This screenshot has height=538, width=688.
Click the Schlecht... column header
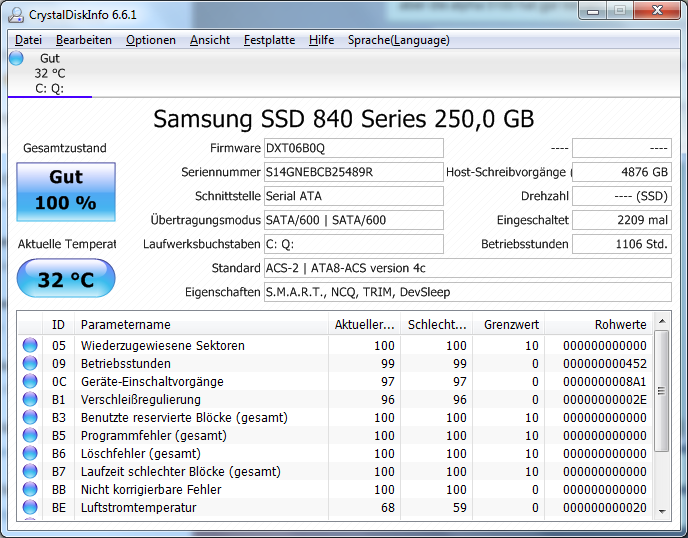click(x=437, y=324)
